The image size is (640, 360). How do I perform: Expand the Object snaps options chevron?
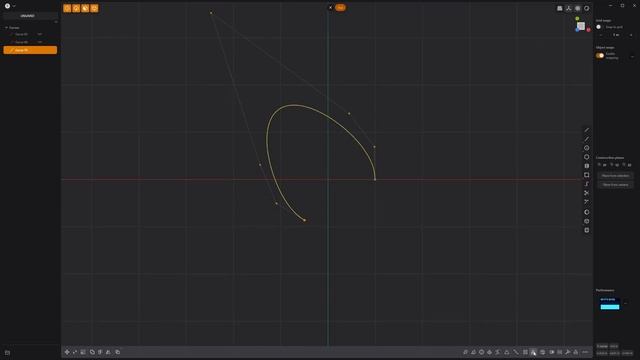pyautogui.click(x=632, y=56)
